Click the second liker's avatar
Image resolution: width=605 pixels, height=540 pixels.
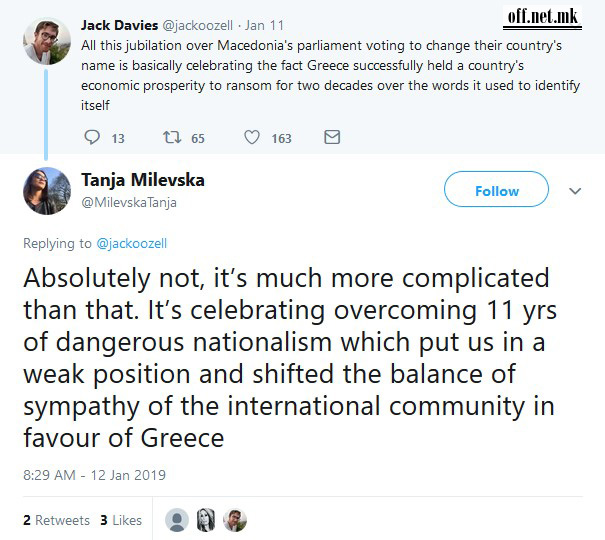pyautogui.click(x=206, y=520)
